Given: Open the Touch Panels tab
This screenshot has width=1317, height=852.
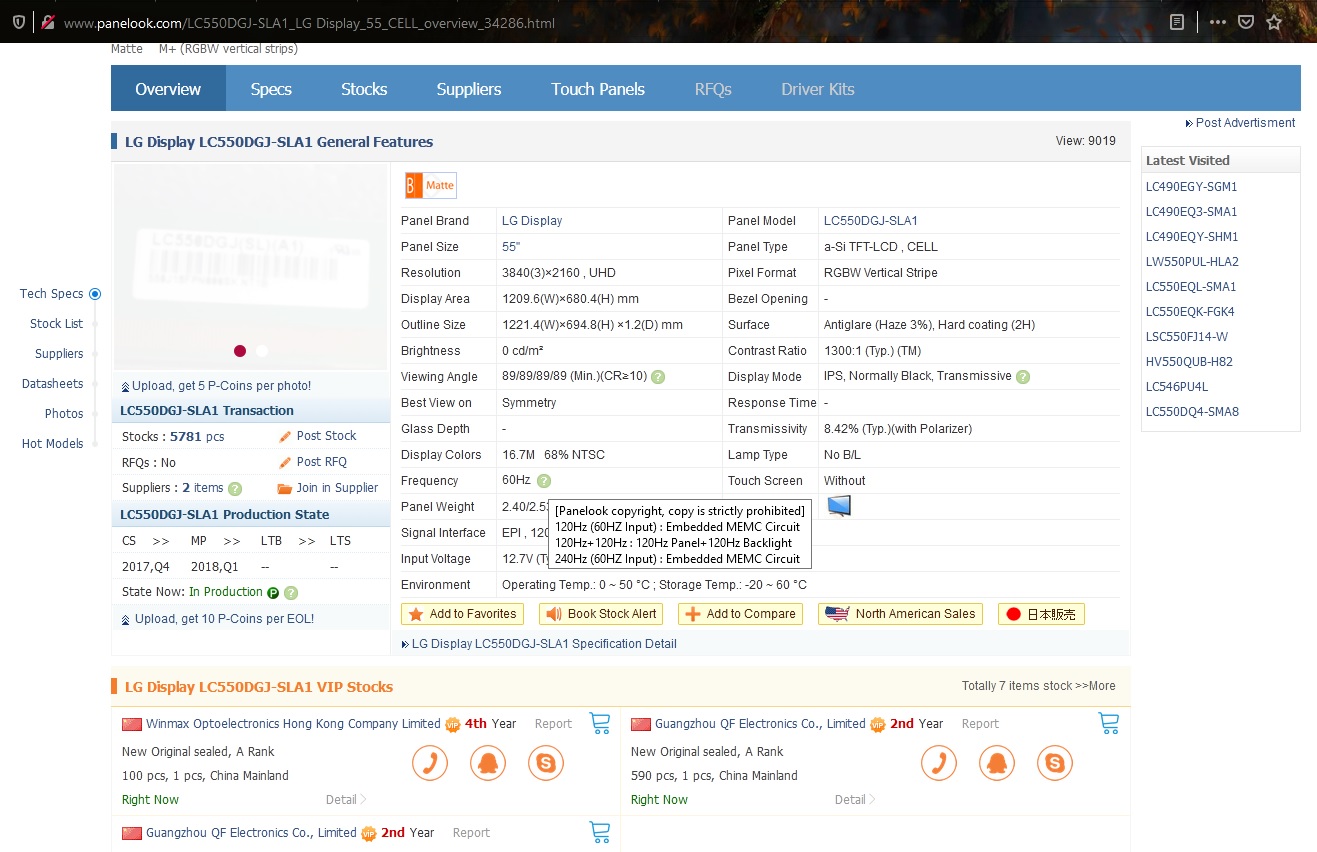Looking at the screenshot, I should [598, 89].
